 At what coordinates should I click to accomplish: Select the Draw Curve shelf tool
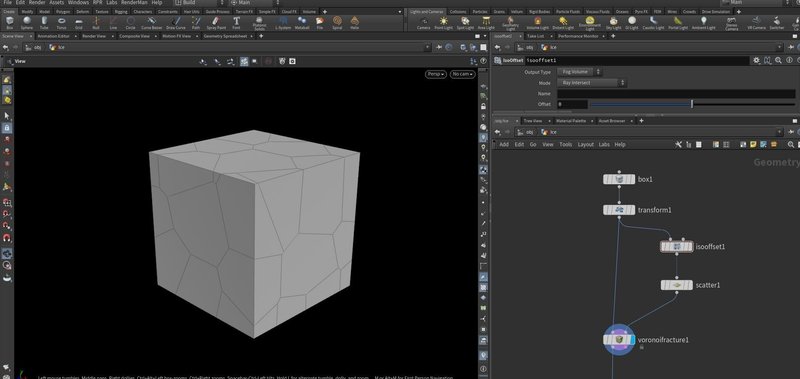click(176, 22)
